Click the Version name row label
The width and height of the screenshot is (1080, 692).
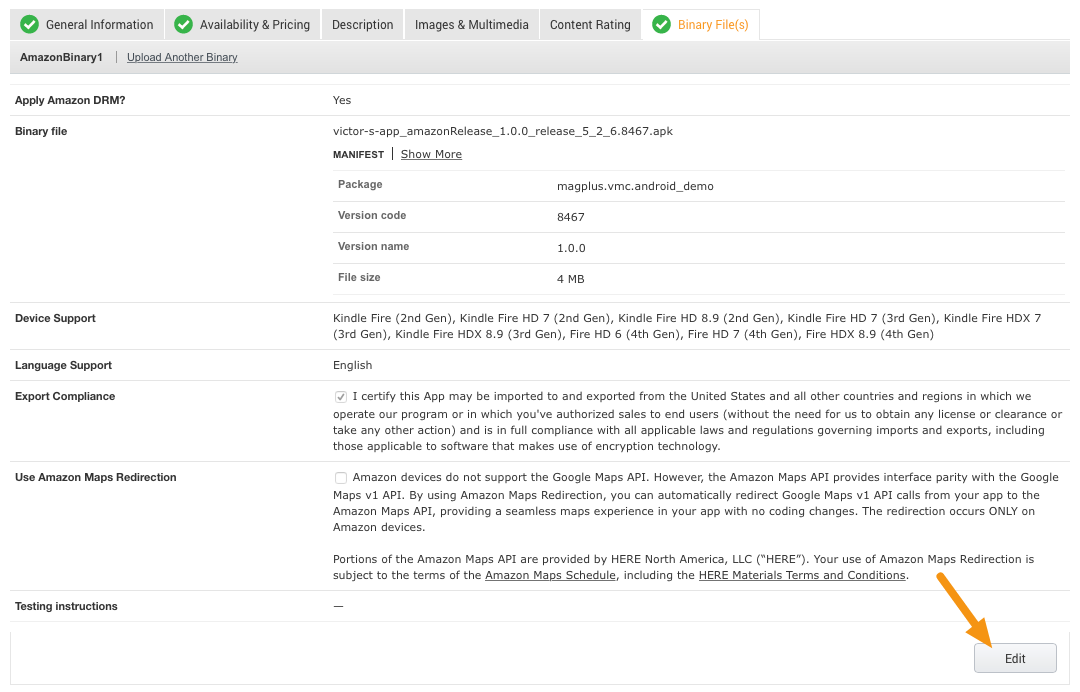pyautogui.click(x=373, y=246)
